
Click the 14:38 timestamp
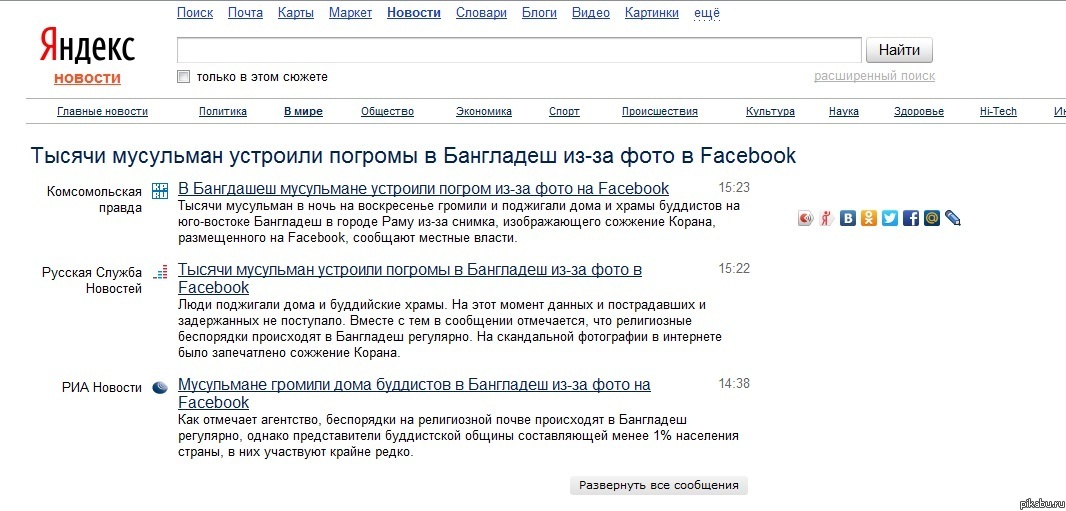[734, 383]
